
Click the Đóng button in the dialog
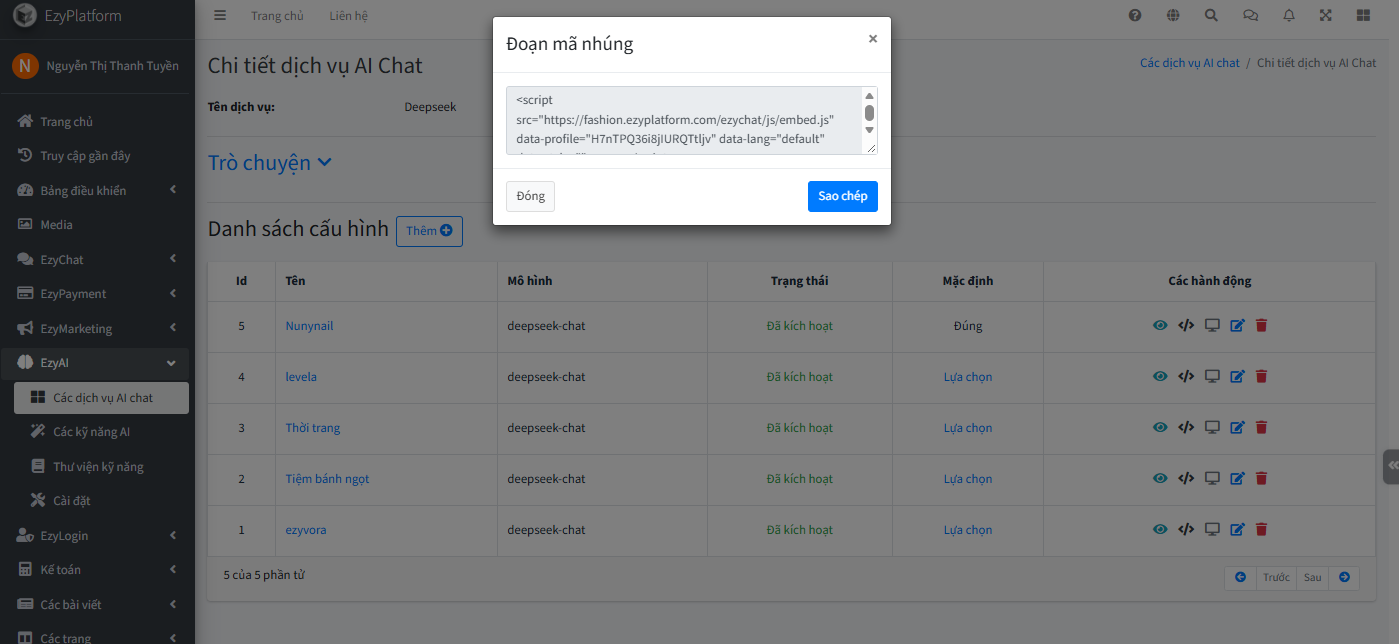pos(530,196)
